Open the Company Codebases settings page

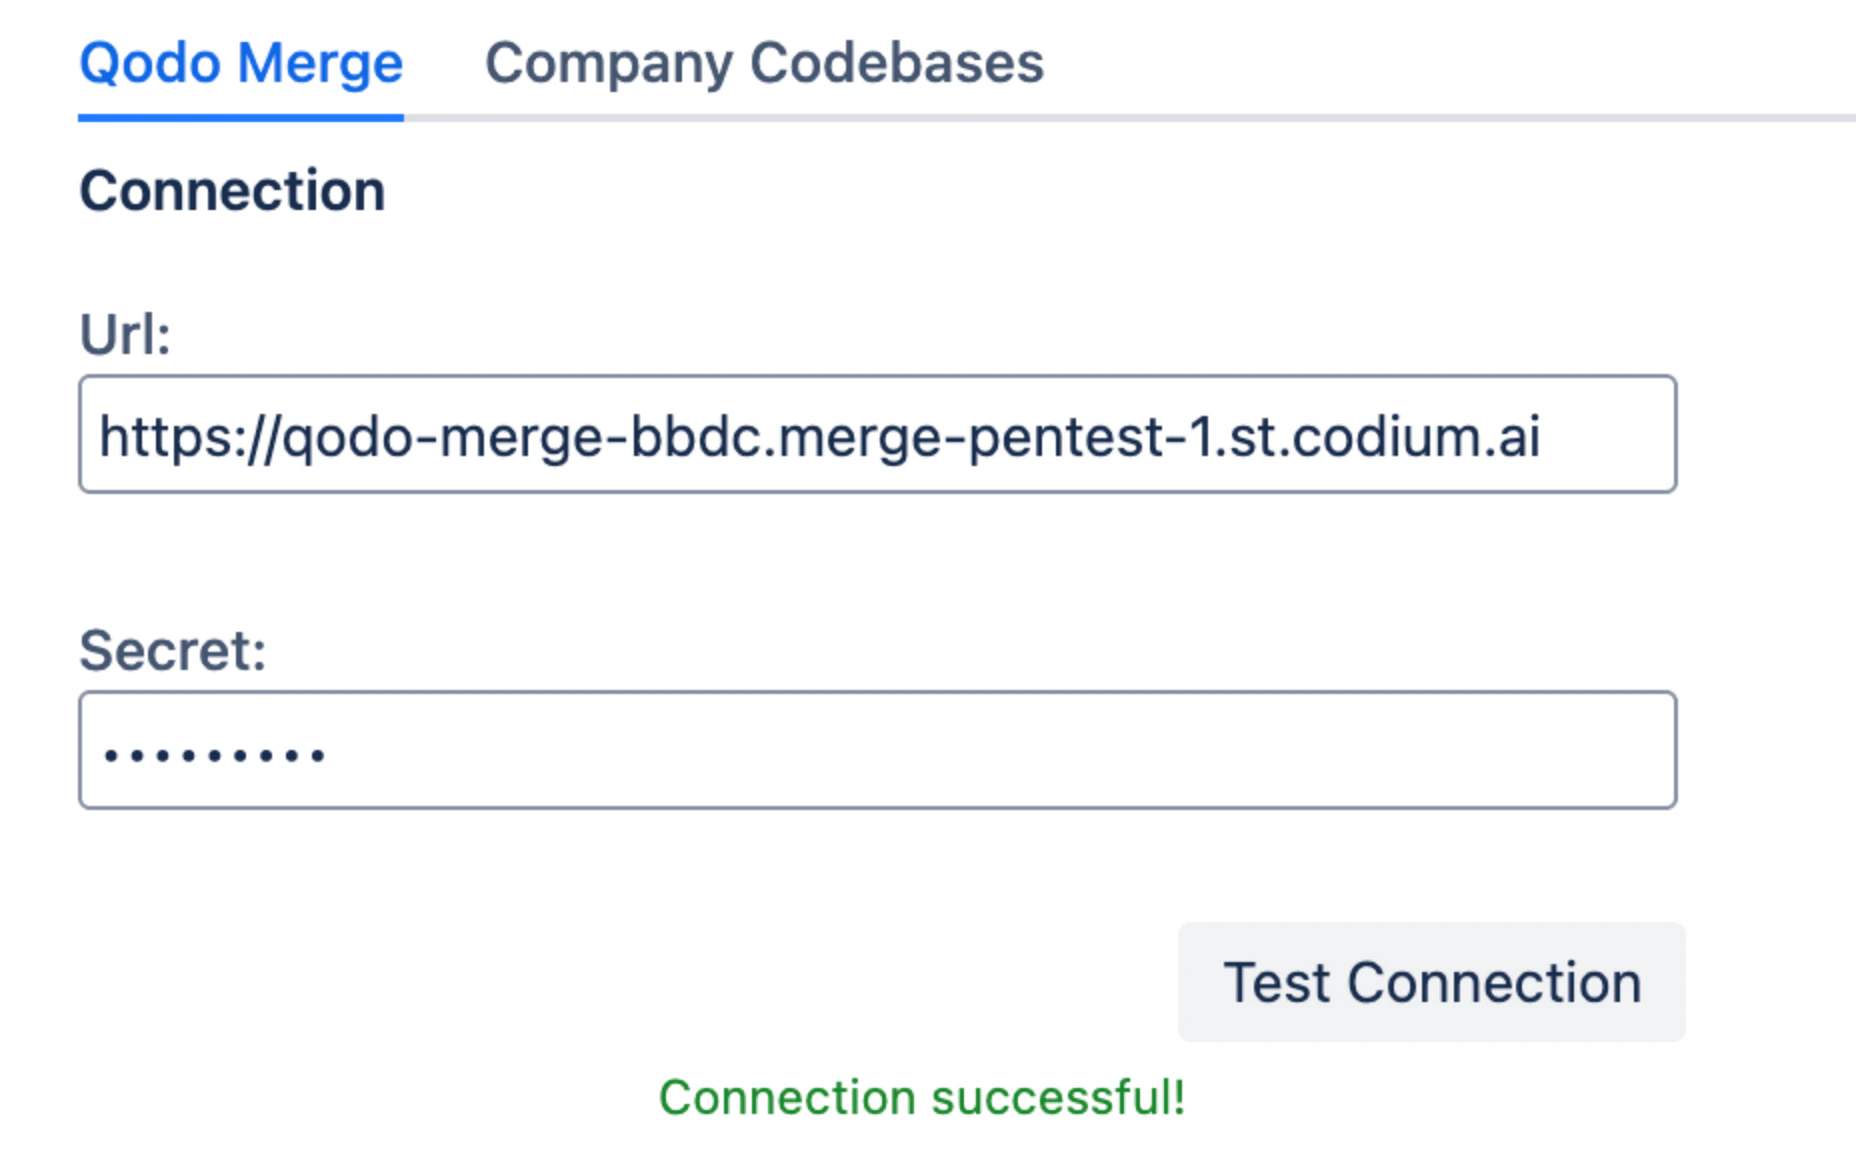click(765, 63)
